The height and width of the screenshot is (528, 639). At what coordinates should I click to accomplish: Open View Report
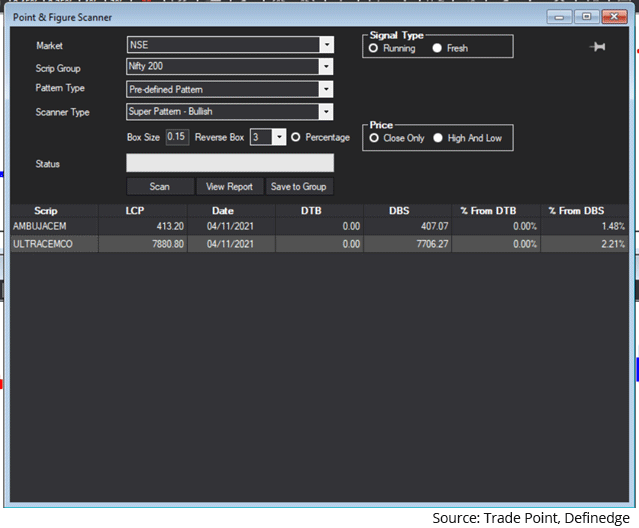[229, 187]
